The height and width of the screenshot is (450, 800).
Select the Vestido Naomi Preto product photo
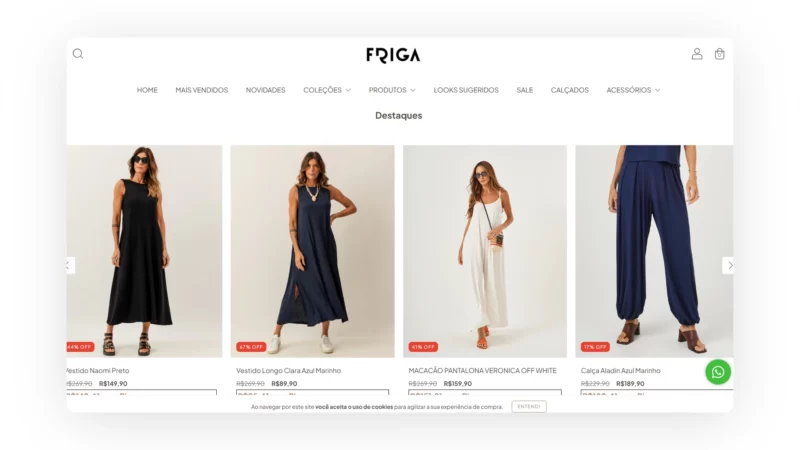pyautogui.click(x=144, y=251)
